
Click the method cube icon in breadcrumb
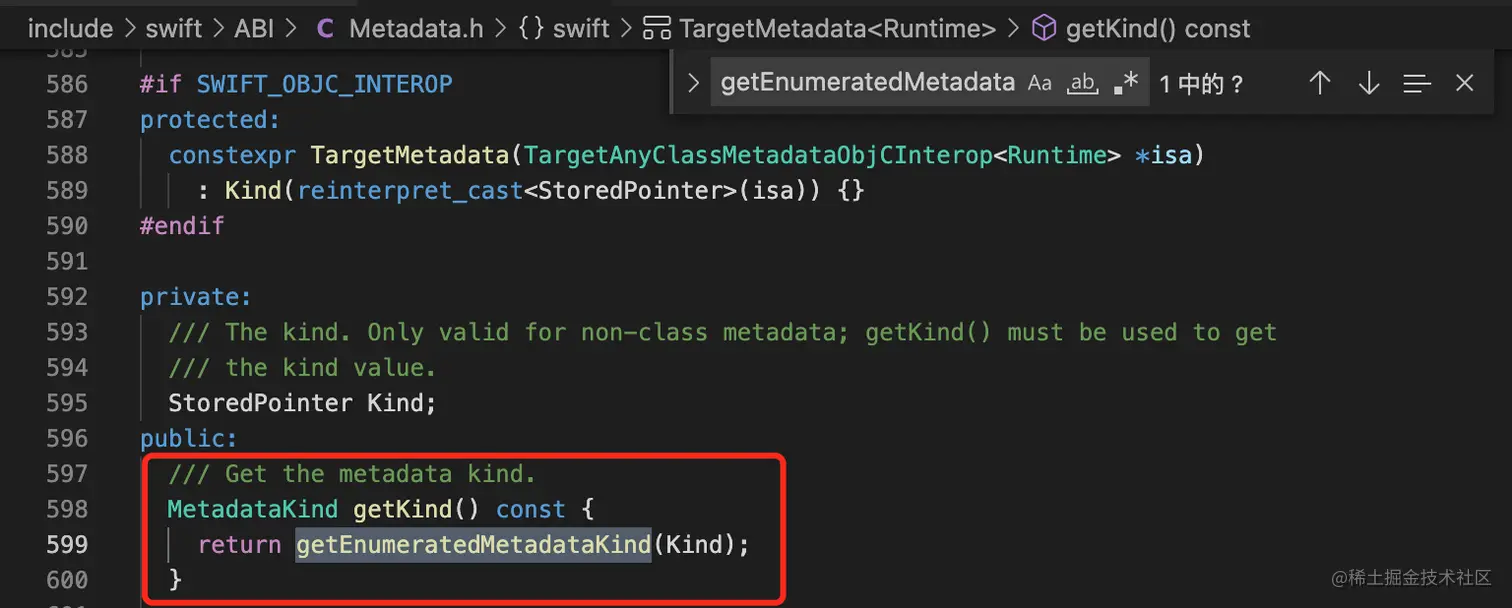pos(1044,29)
